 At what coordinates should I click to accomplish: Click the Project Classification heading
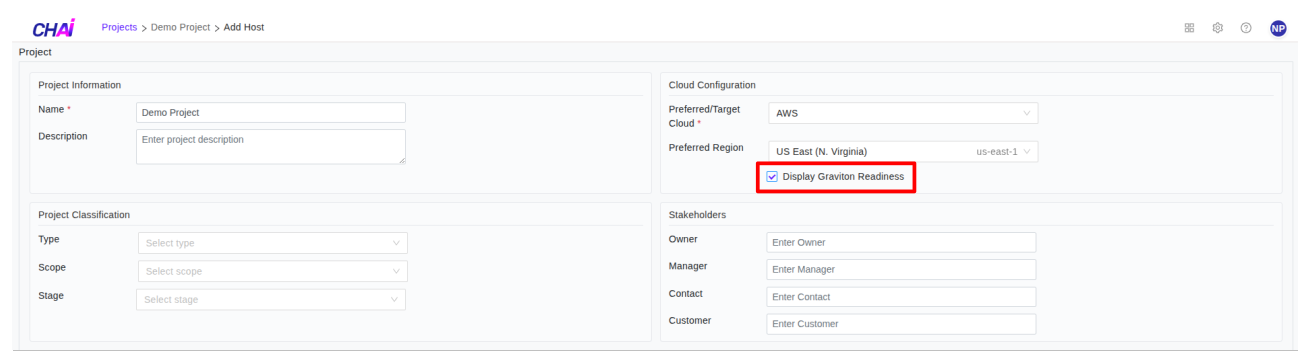click(x=84, y=215)
